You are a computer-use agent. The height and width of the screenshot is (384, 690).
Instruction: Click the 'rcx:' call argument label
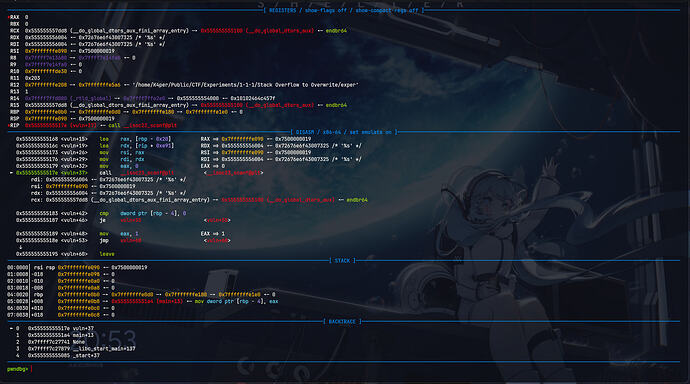[37, 200]
